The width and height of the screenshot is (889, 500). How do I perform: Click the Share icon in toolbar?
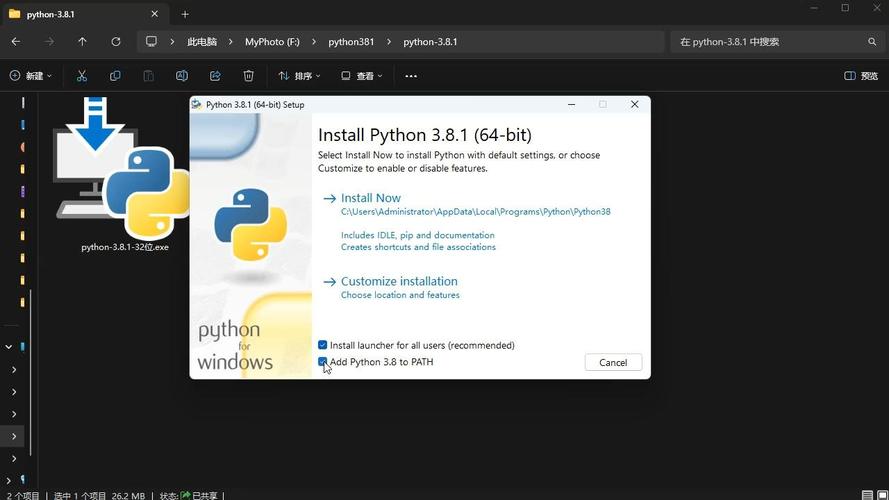coord(215,76)
